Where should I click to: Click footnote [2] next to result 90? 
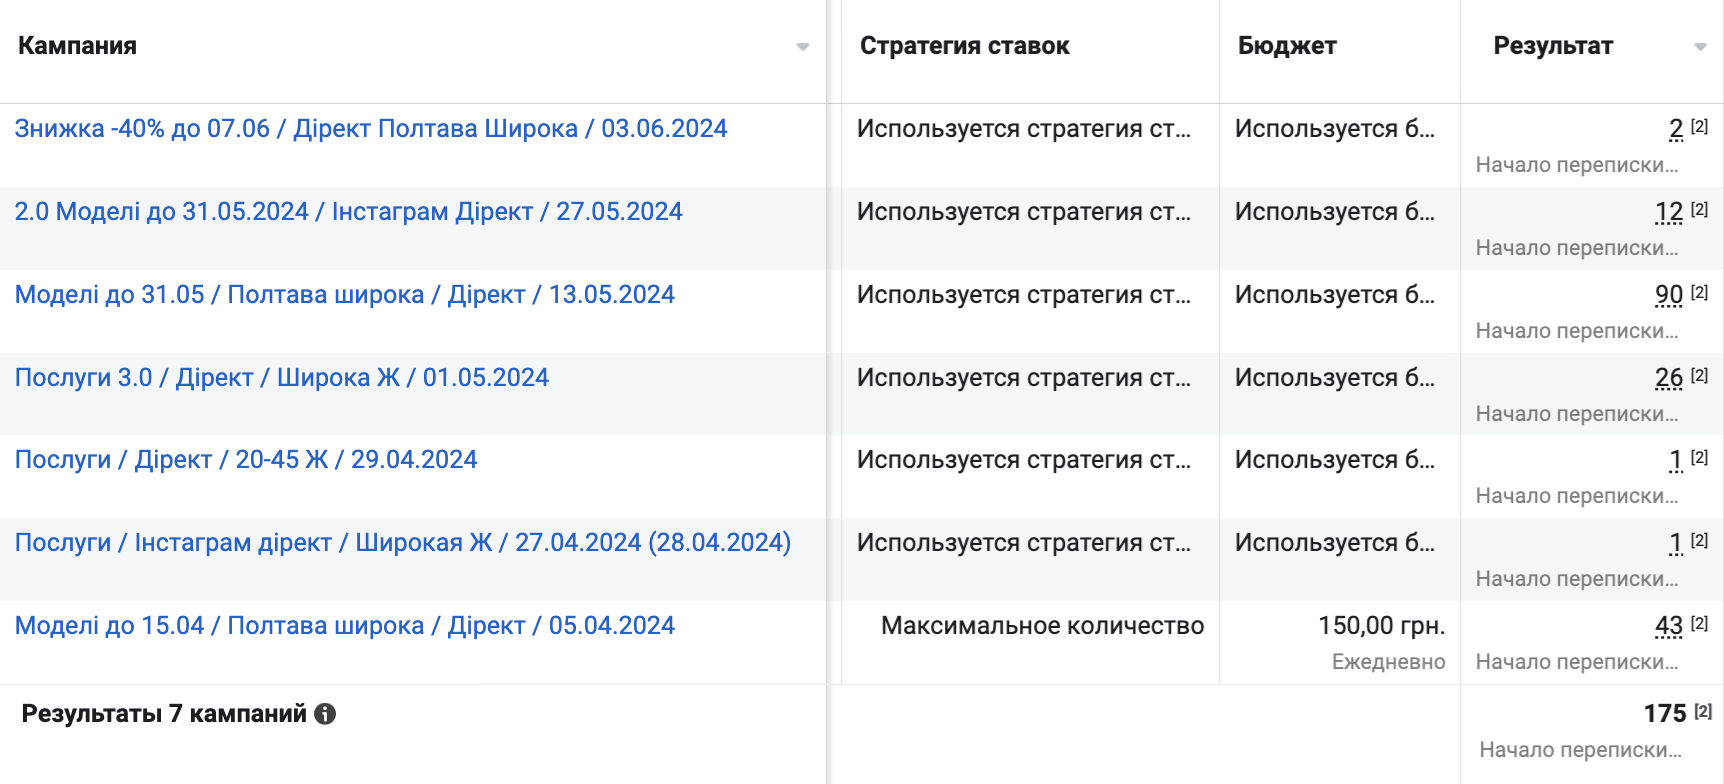point(1699,292)
